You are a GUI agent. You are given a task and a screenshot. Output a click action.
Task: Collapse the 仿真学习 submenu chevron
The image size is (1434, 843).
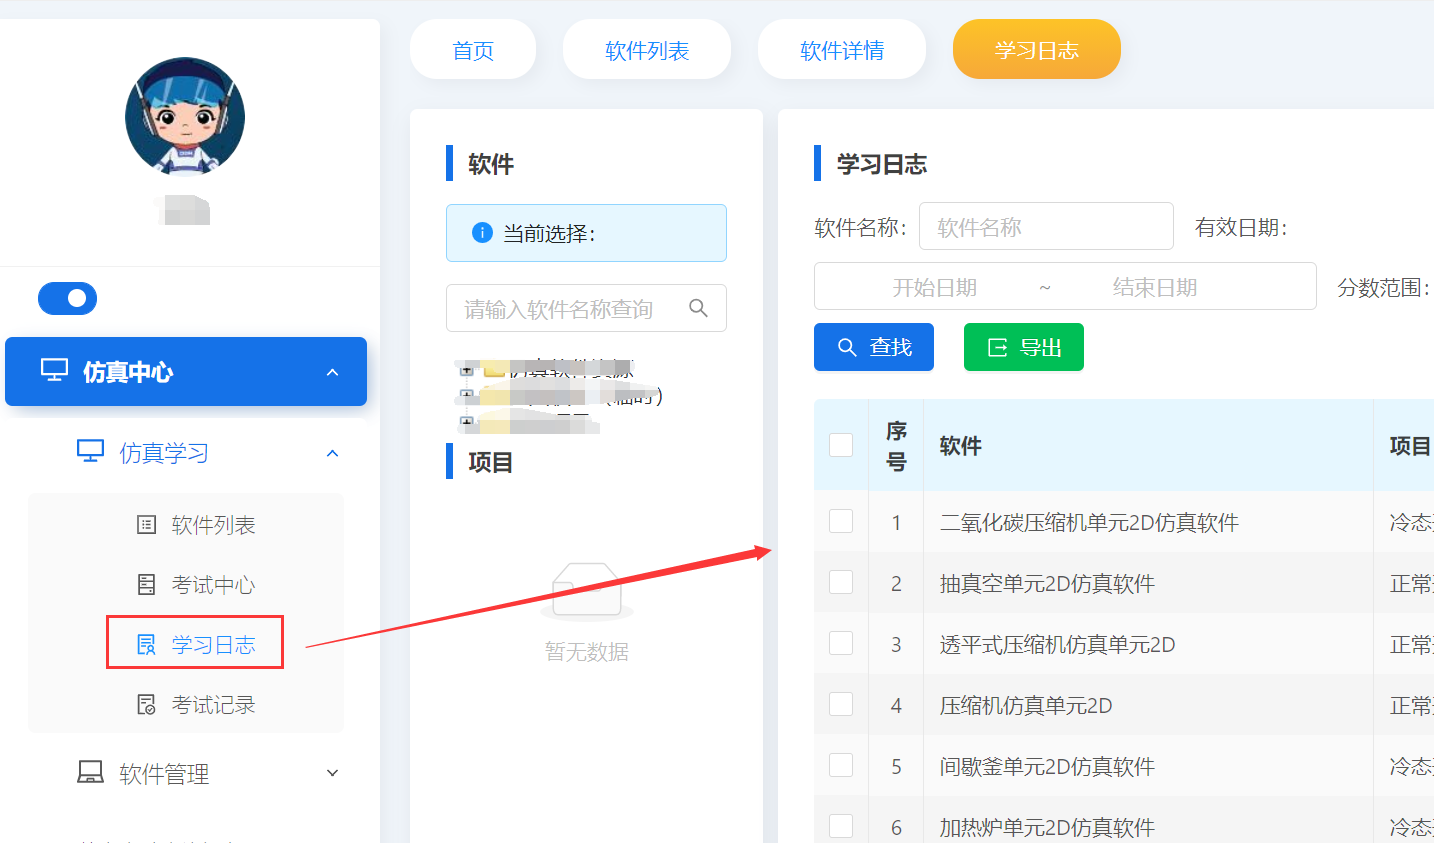[333, 453]
